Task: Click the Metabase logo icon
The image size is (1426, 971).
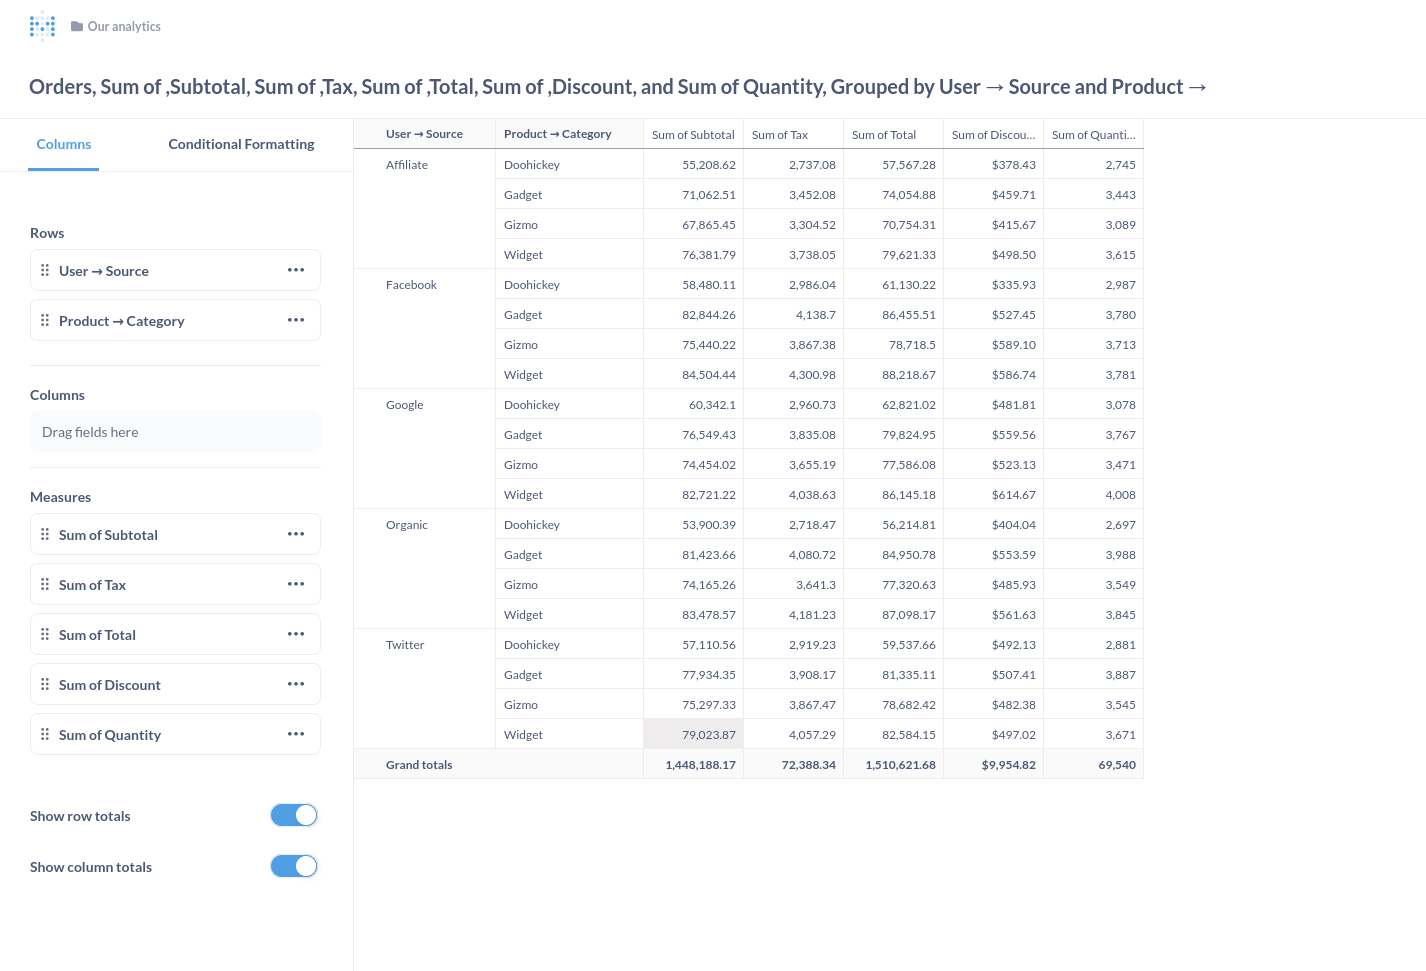Action: pos(42,25)
